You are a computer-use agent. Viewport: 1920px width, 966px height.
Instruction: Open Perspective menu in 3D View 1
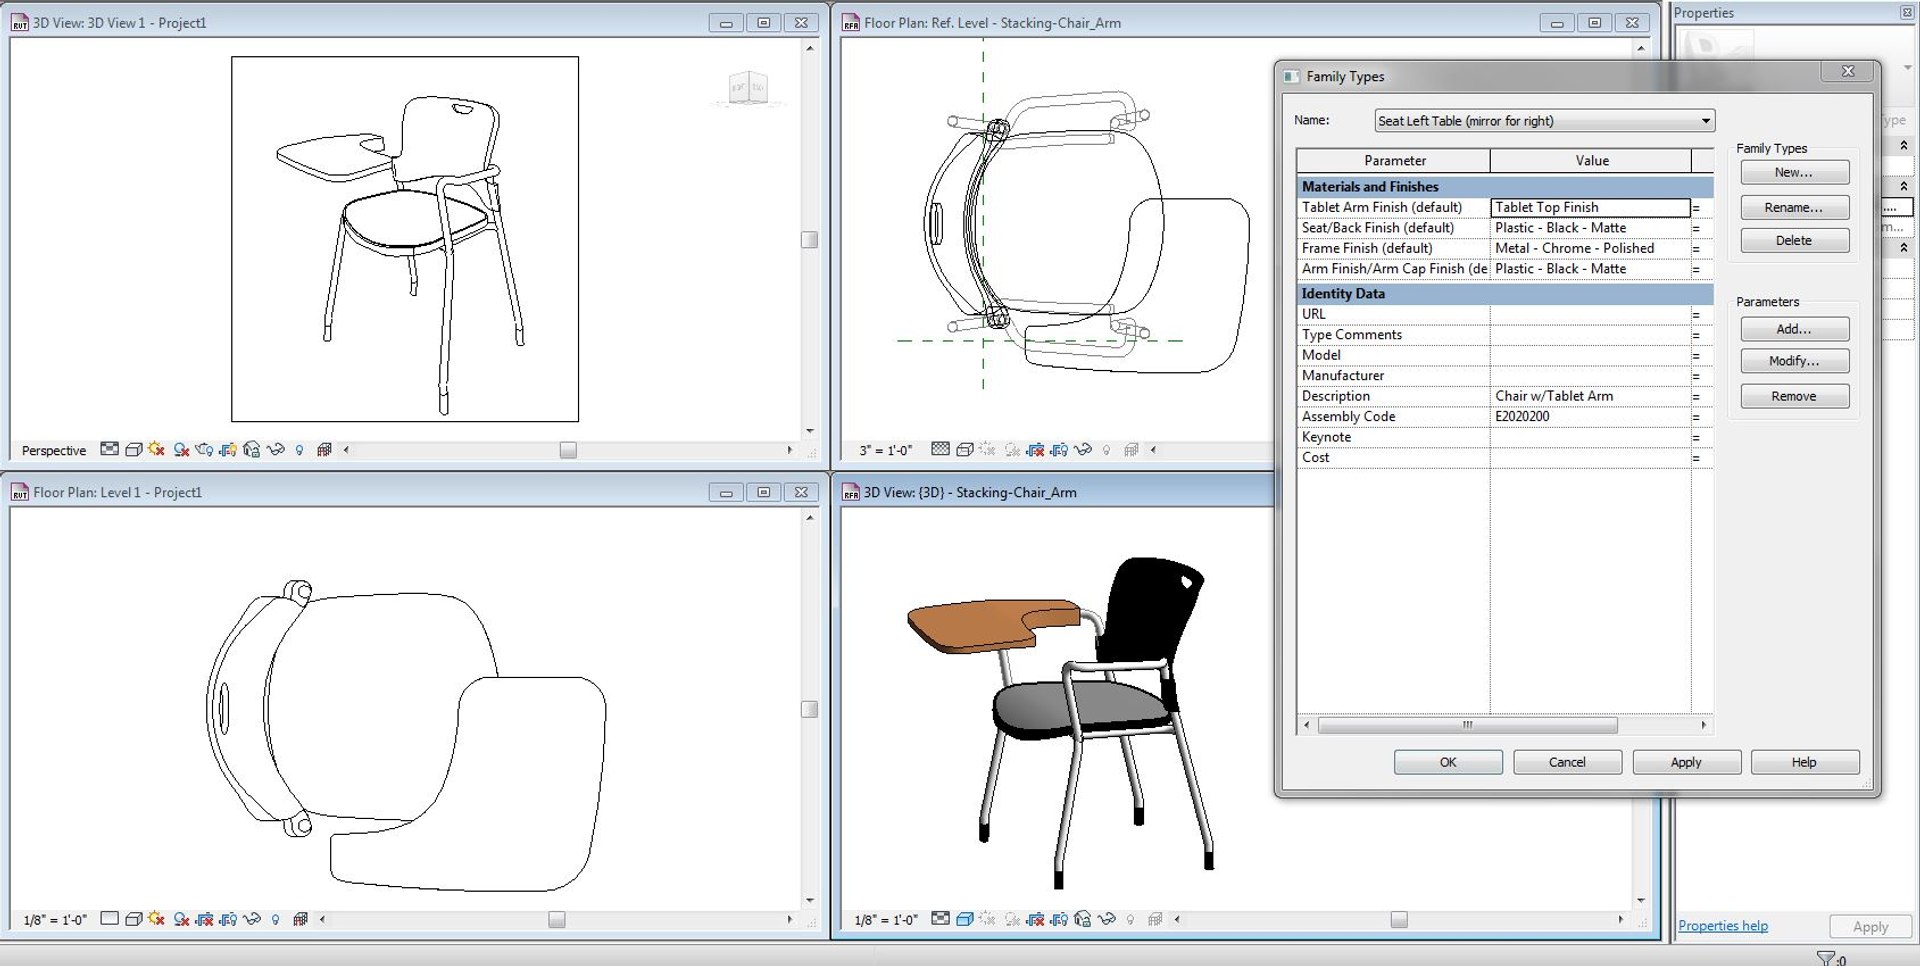point(54,451)
